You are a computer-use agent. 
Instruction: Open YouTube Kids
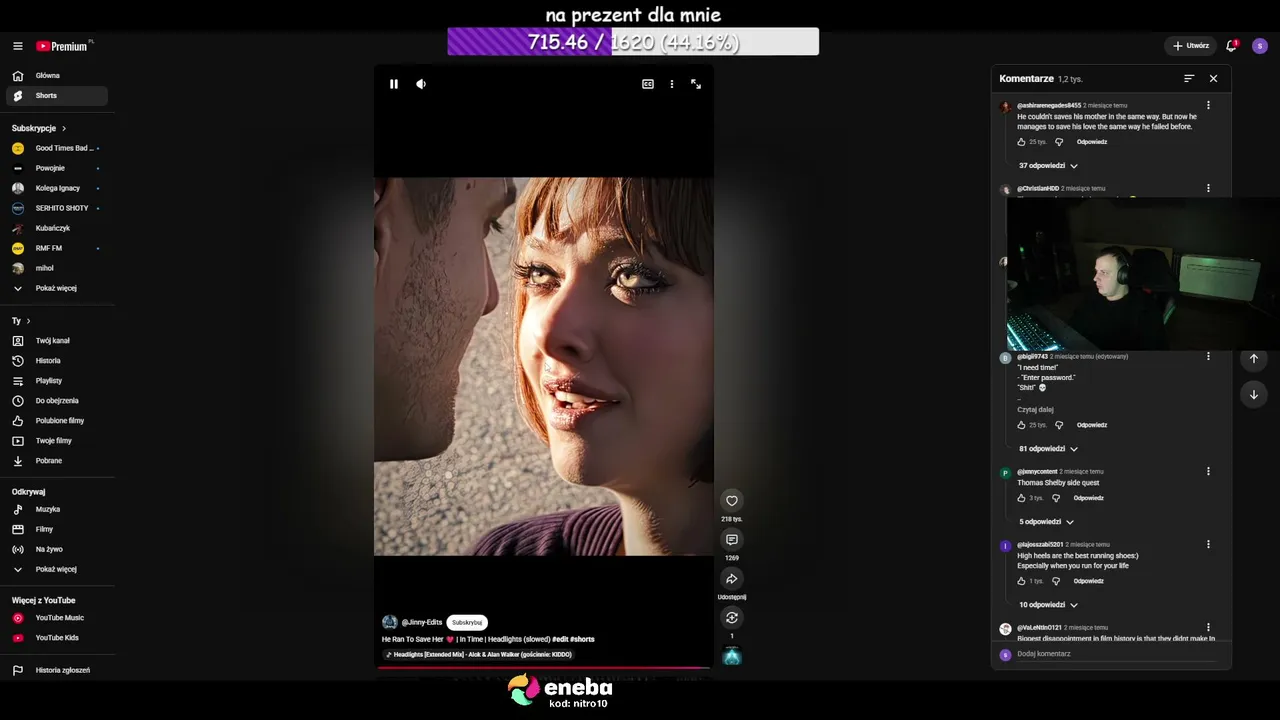click(57, 638)
